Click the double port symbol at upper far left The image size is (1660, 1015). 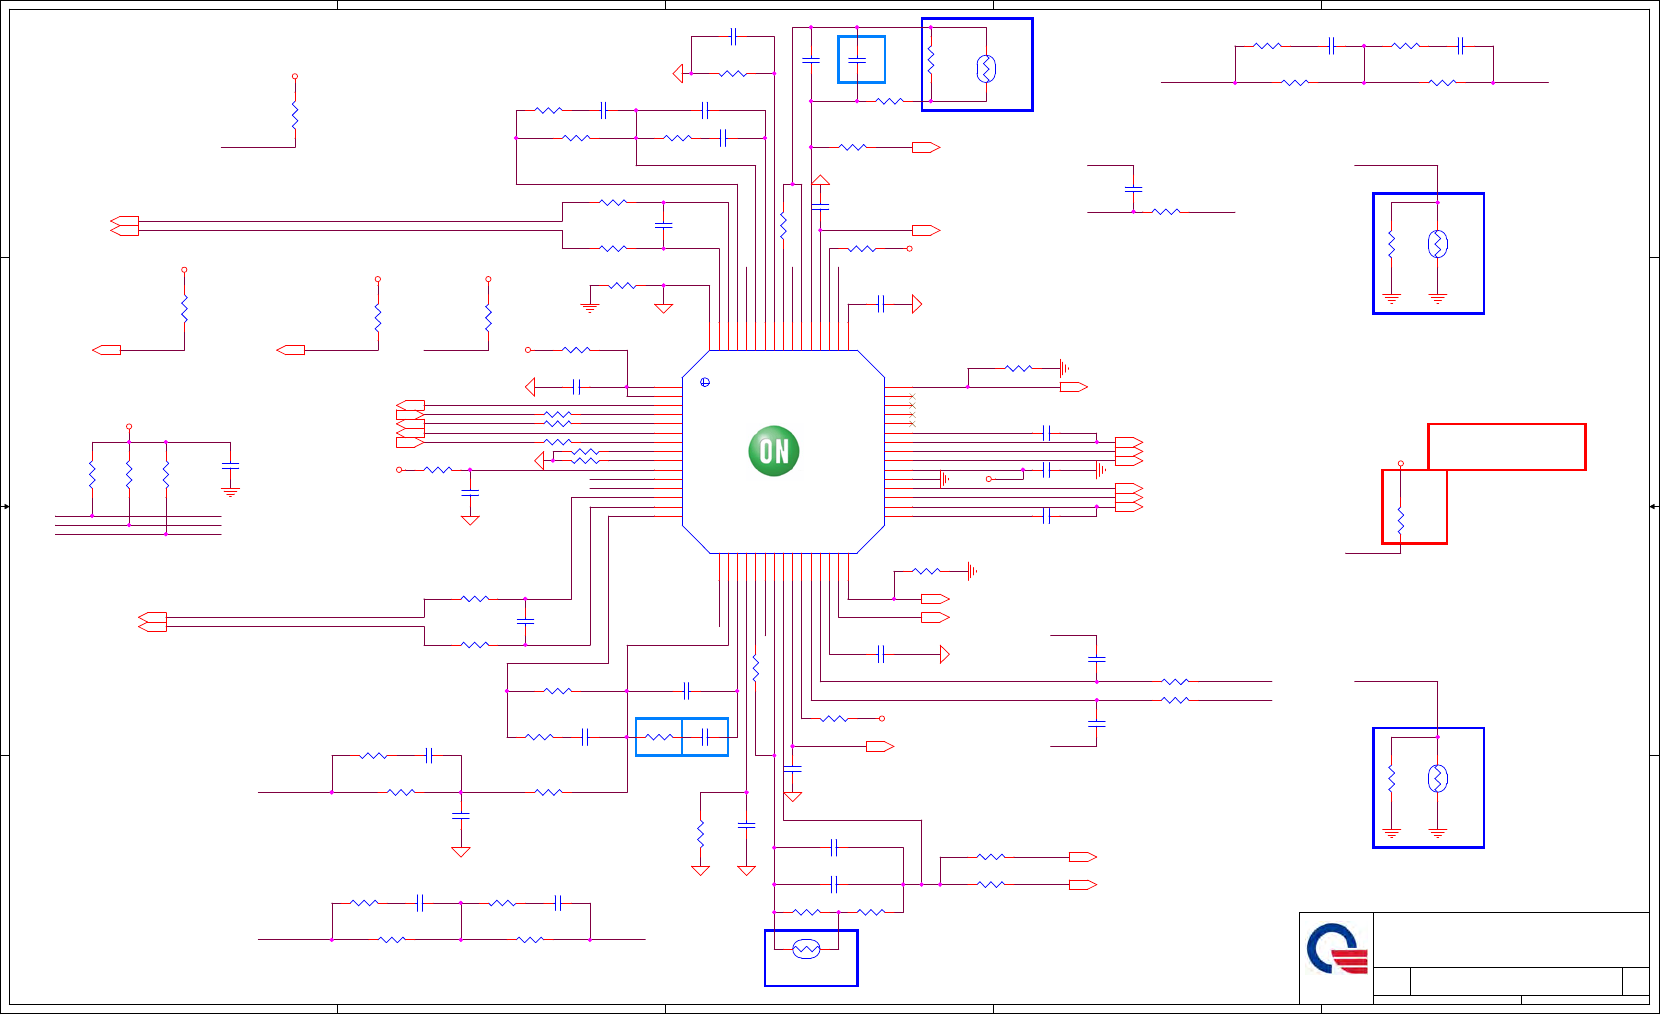125,226
